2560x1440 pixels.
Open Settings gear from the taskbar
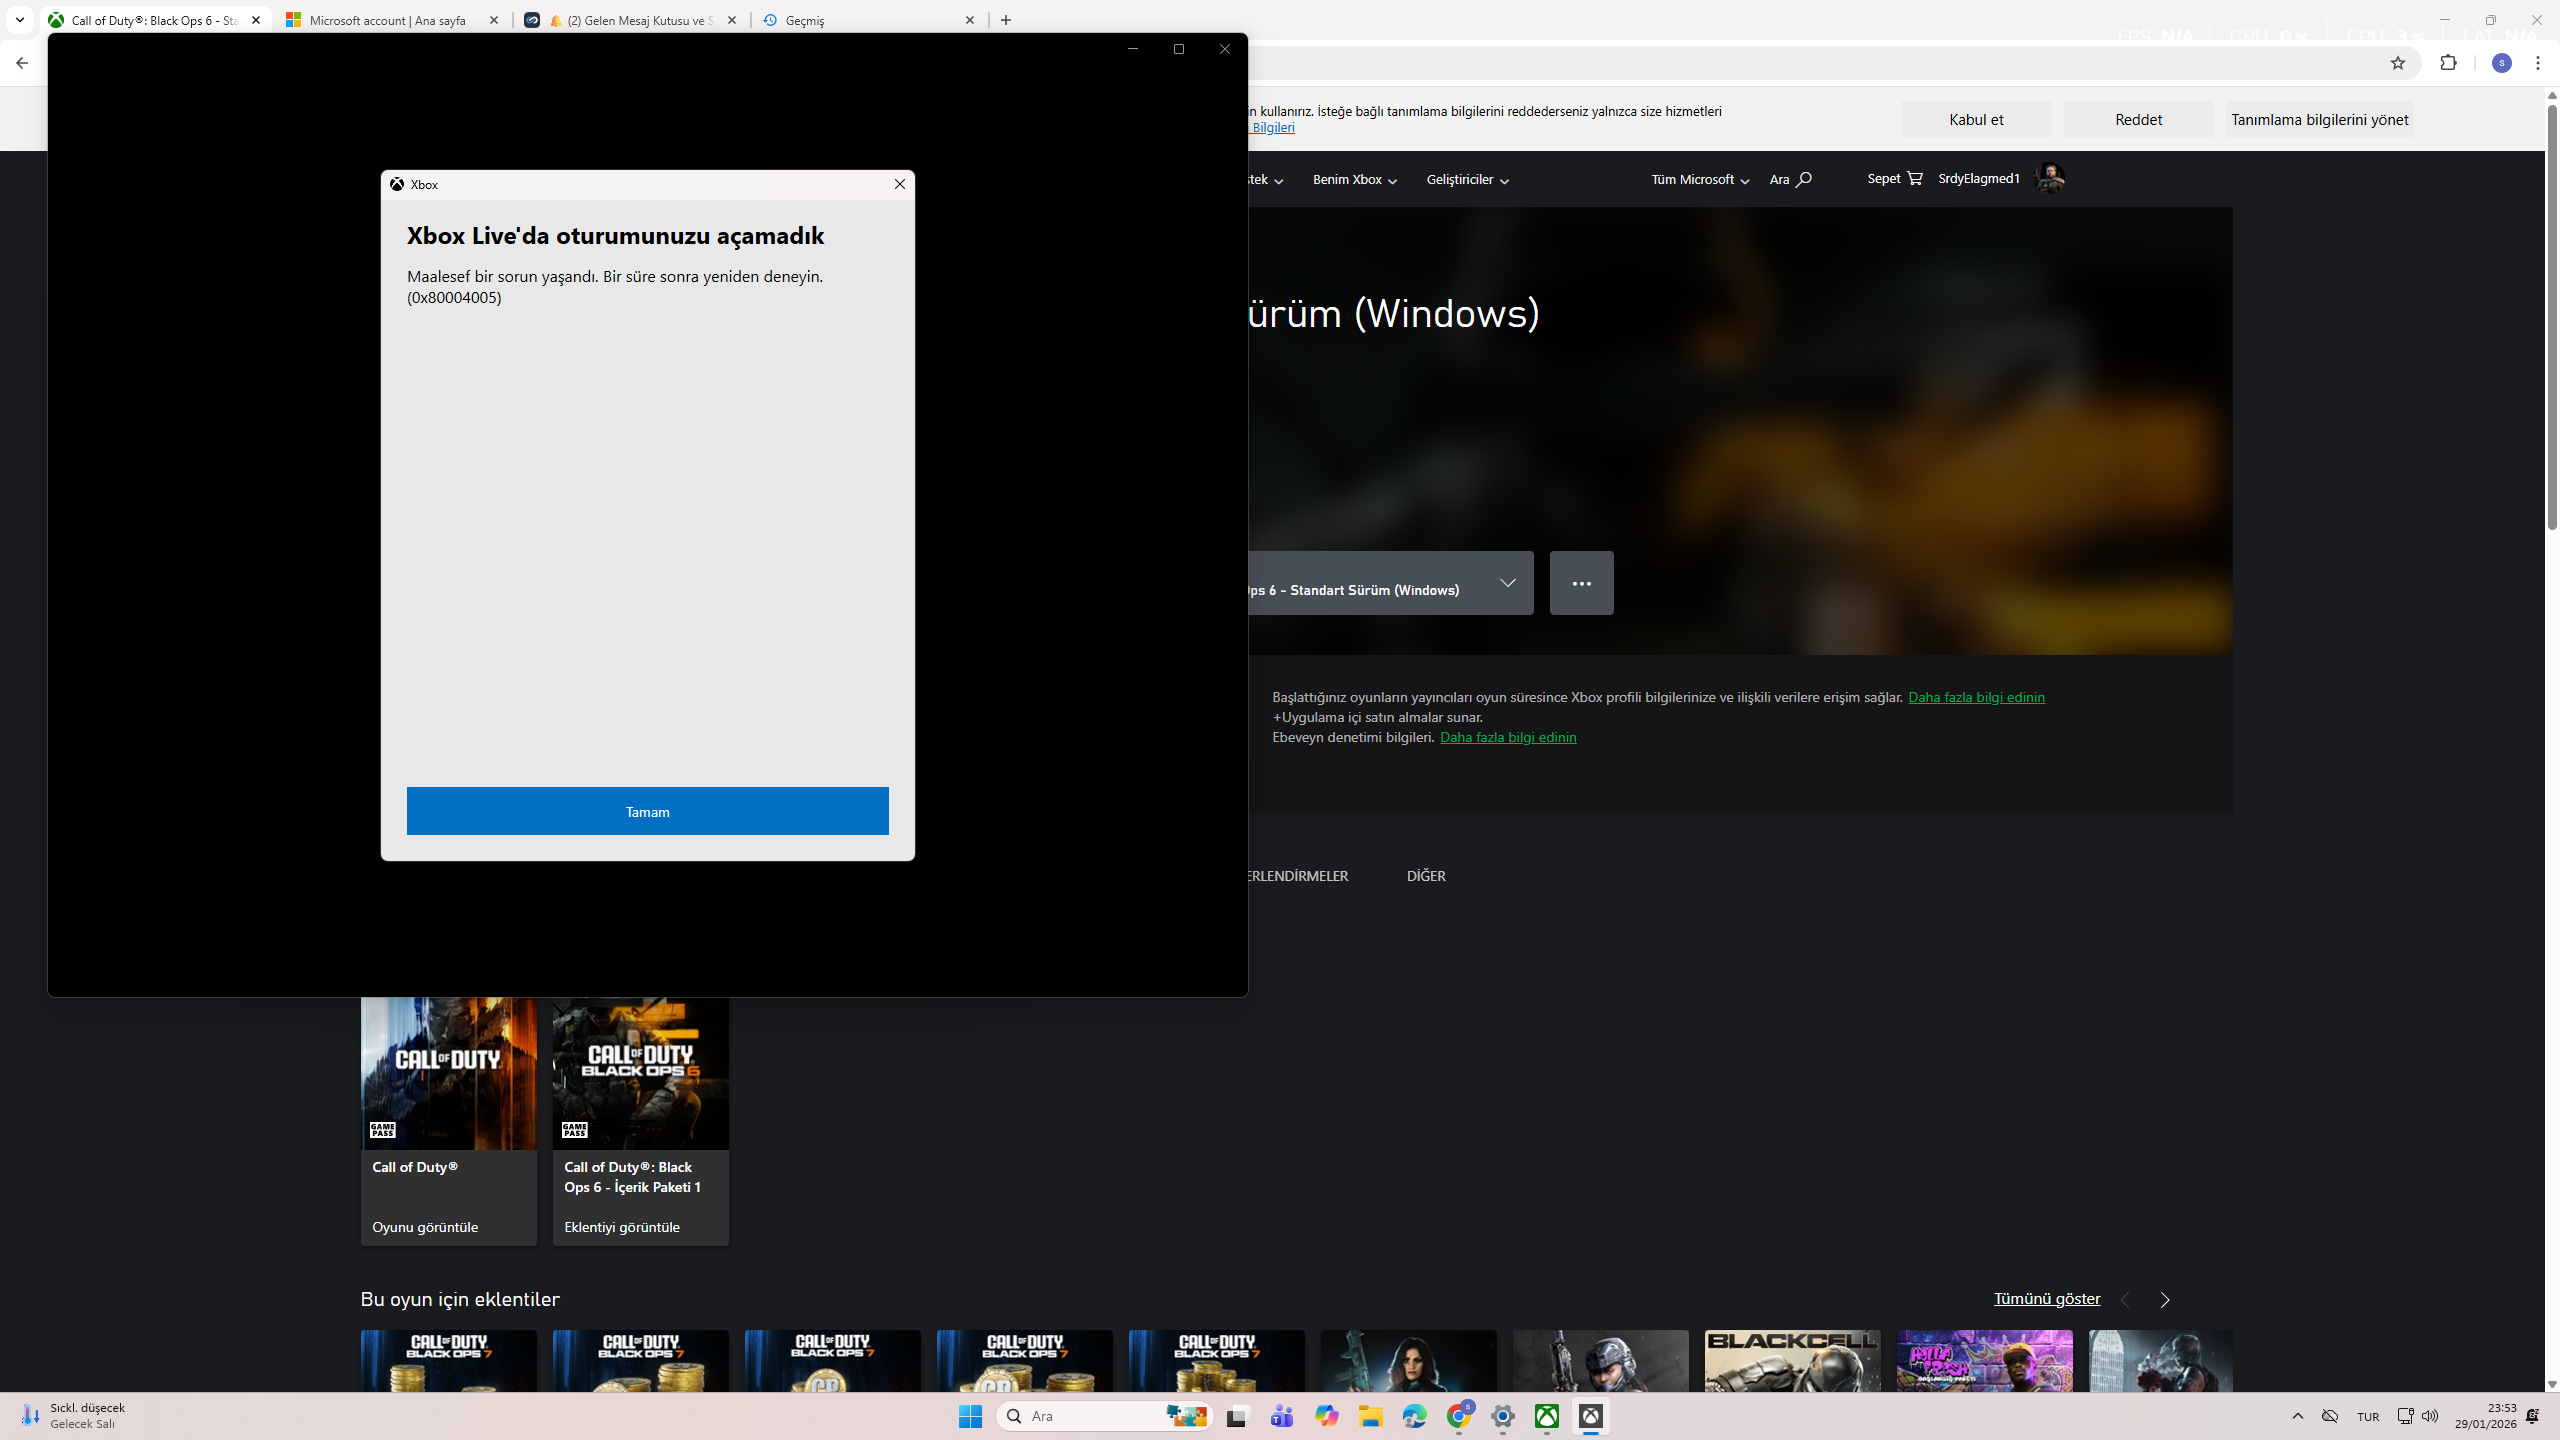click(1503, 1416)
